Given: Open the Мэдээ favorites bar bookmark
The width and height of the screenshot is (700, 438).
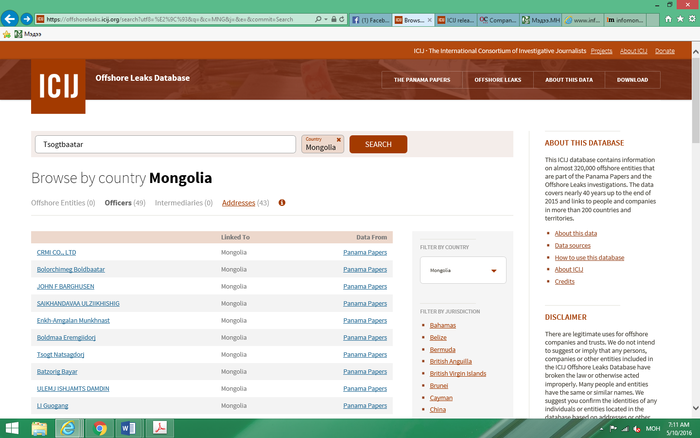Looking at the screenshot, I should [x=28, y=34].
